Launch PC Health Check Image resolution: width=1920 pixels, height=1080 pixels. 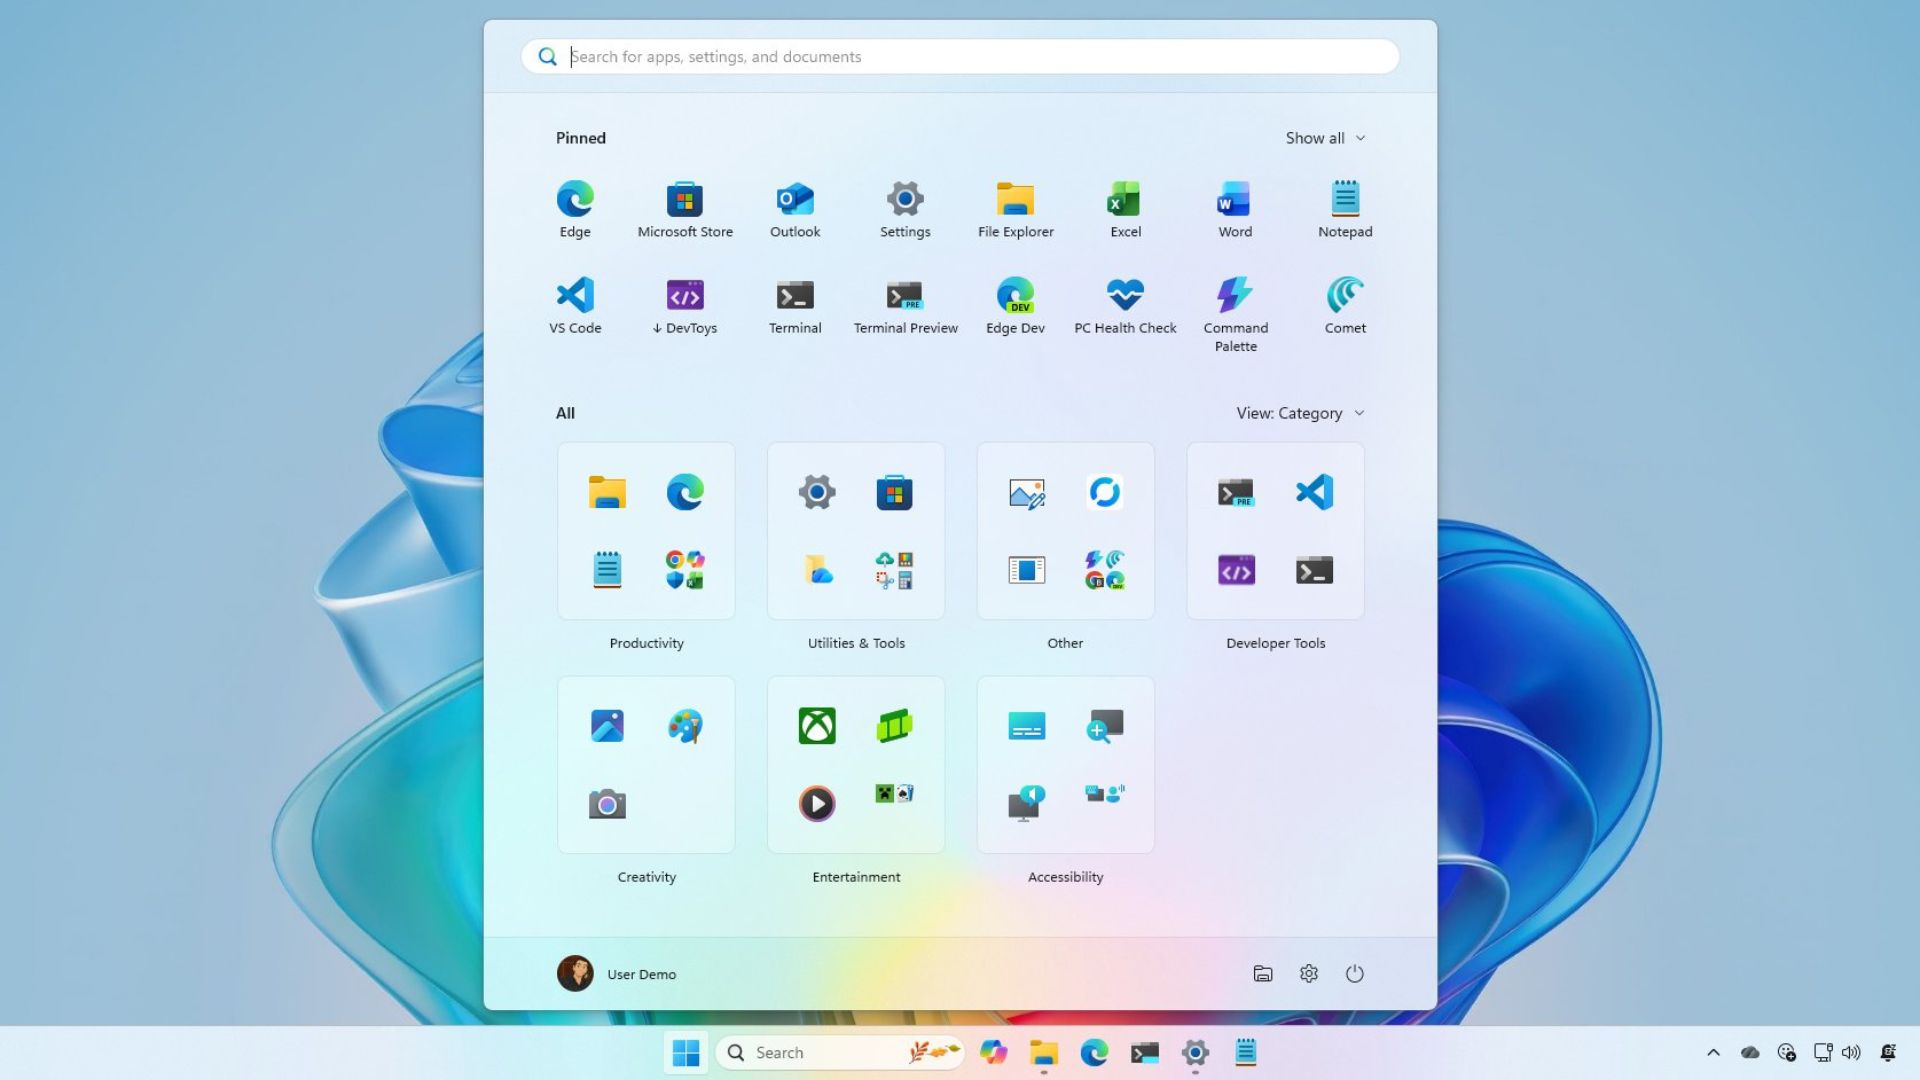tap(1125, 297)
